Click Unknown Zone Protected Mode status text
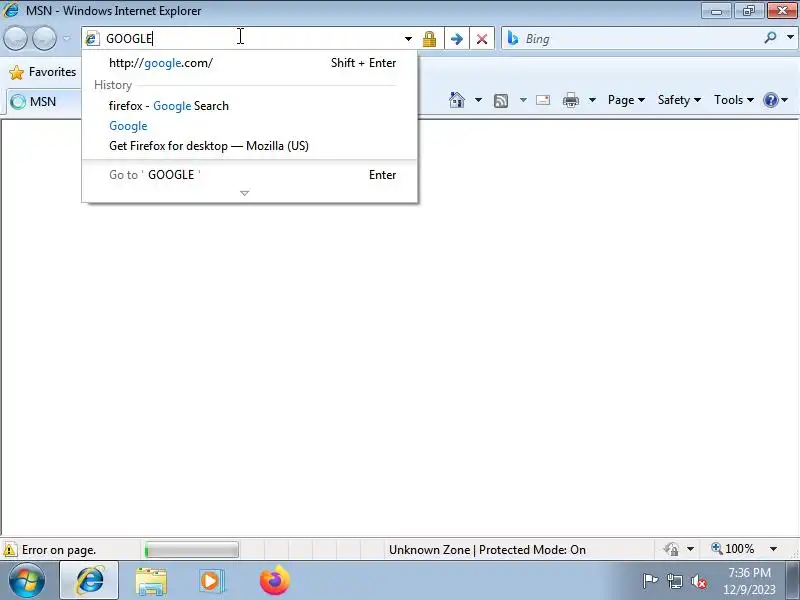 (487, 549)
